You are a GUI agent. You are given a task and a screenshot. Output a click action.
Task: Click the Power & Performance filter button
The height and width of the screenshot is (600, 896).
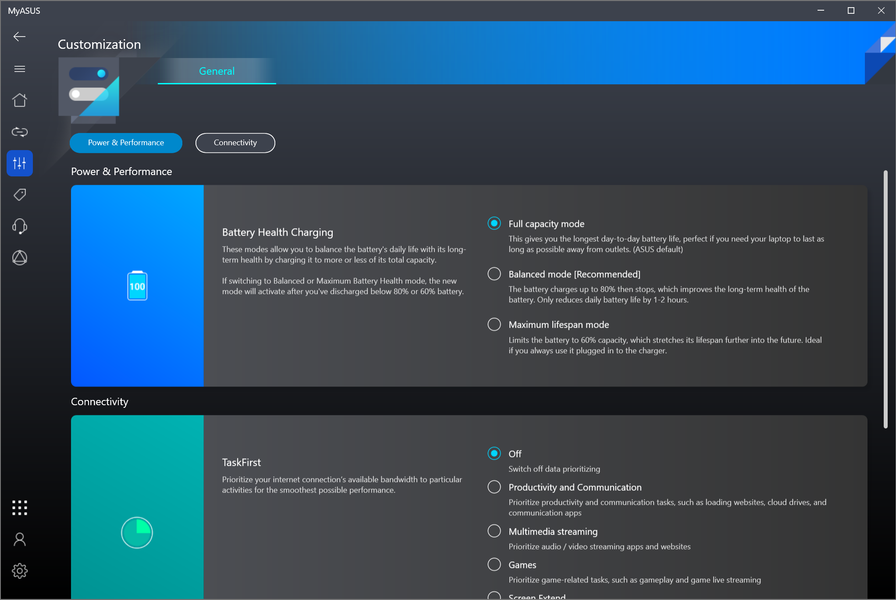[126, 143]
